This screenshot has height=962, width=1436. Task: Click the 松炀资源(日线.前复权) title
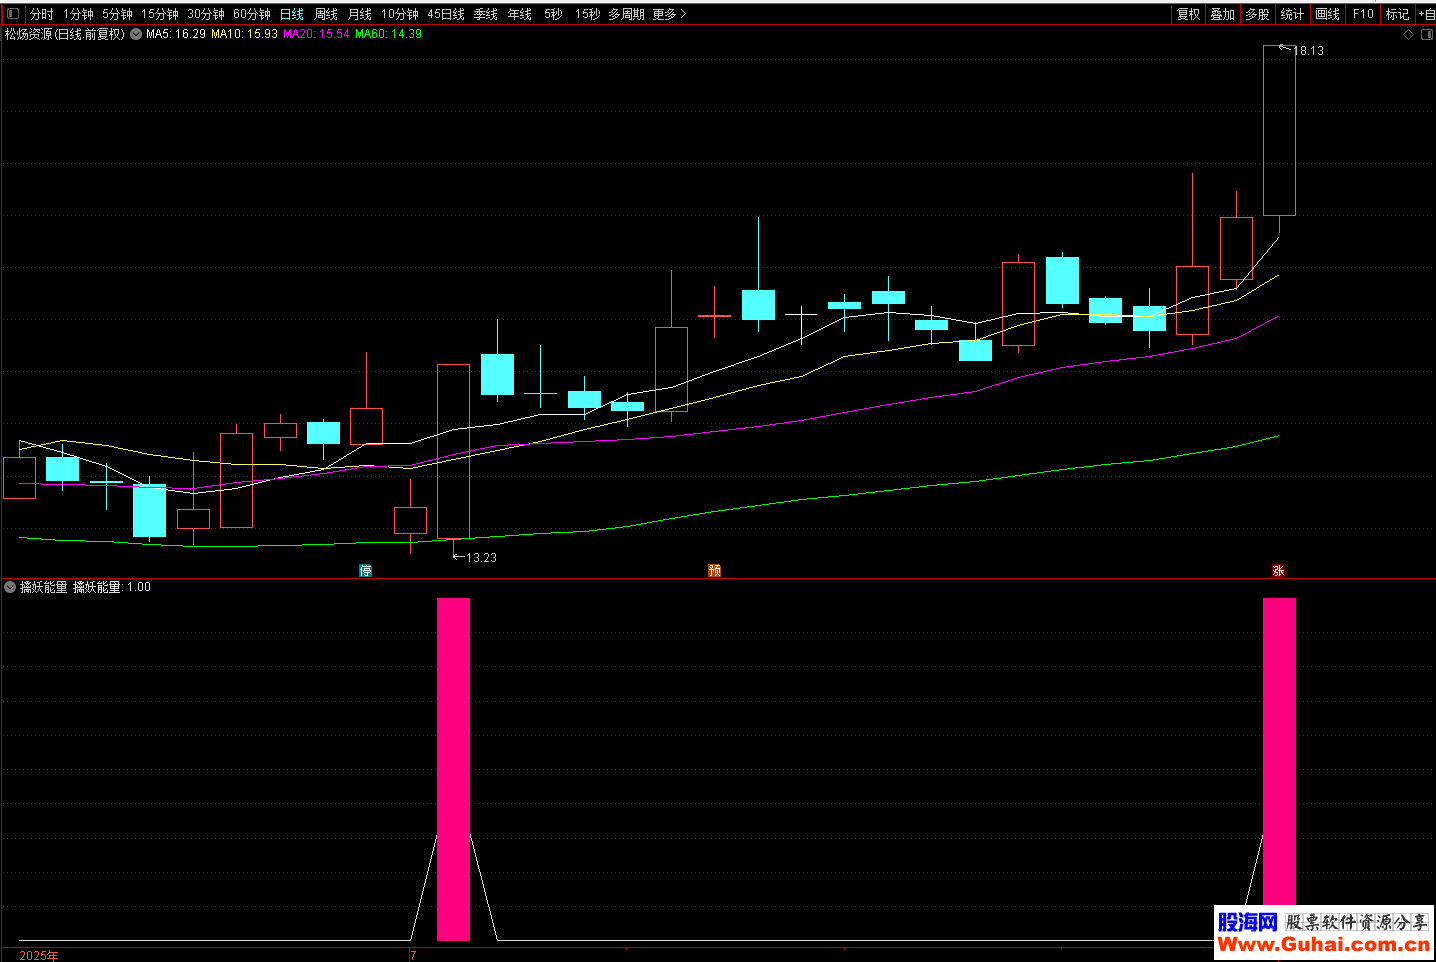click(x=65, y=34)
